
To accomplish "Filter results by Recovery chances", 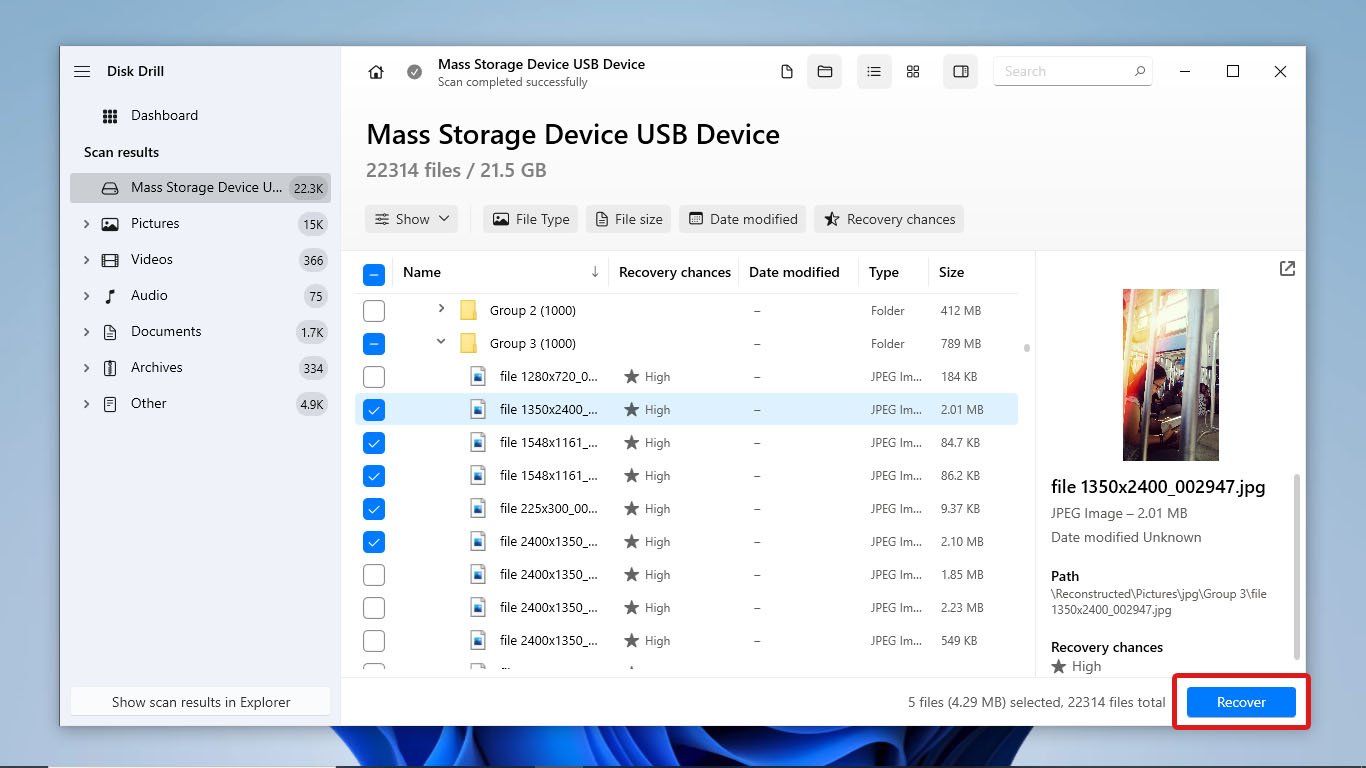I will pos(889,219).
